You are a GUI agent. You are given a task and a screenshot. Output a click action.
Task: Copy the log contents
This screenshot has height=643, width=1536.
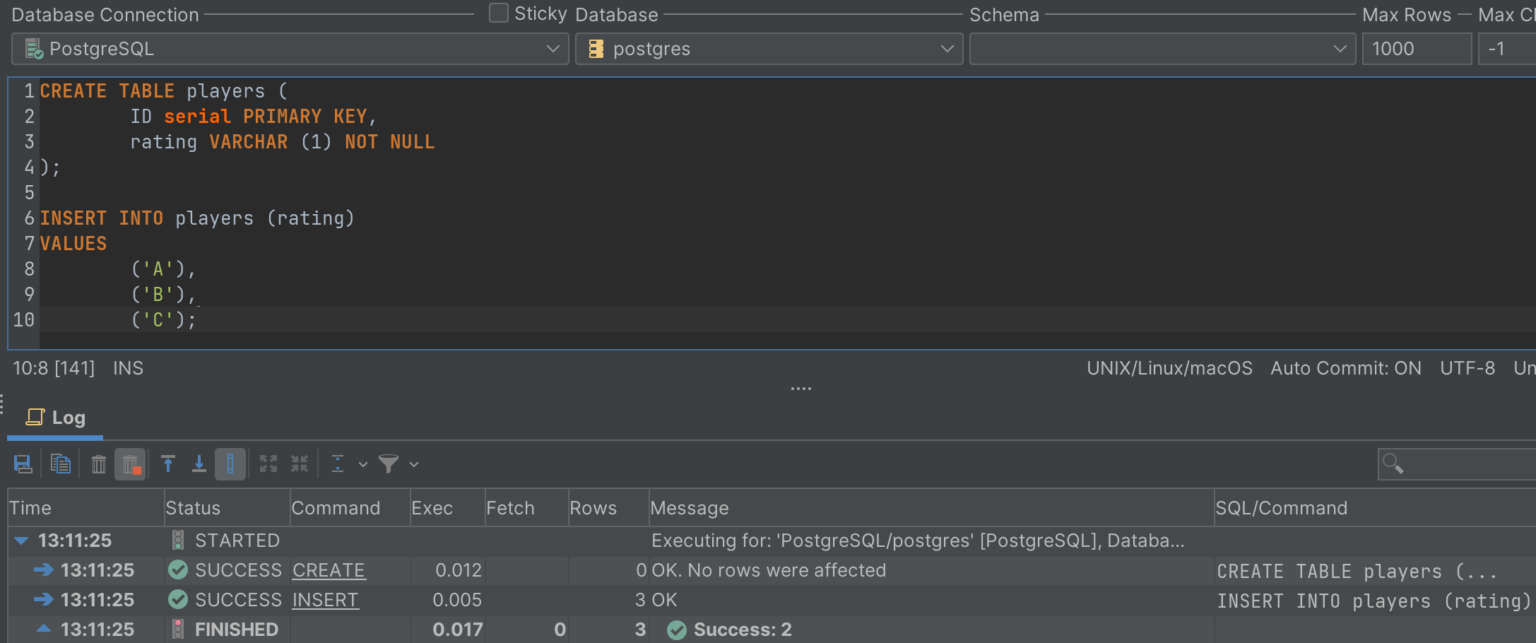pyautogui.click(x=60, y=463)
